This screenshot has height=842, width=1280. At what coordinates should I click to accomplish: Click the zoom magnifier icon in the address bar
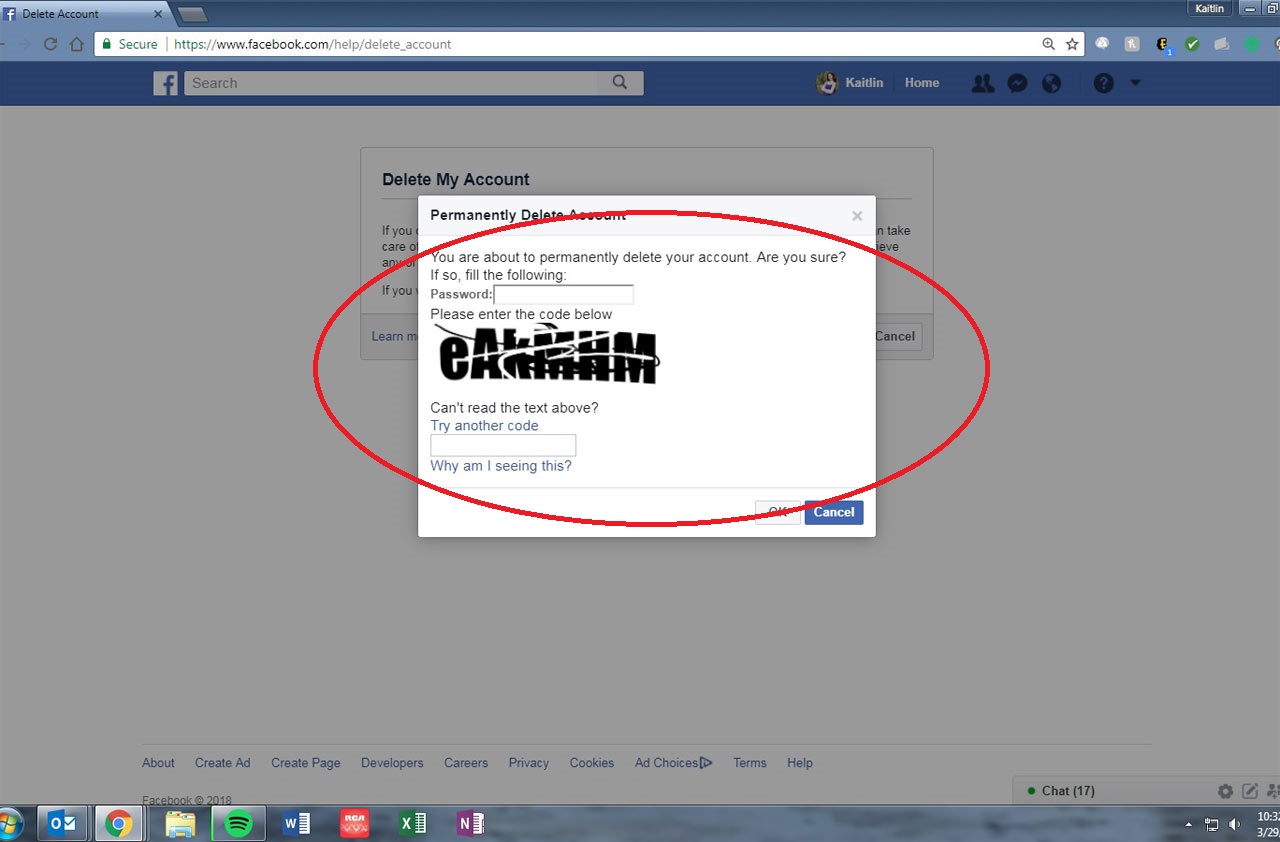click(1048, 44)
